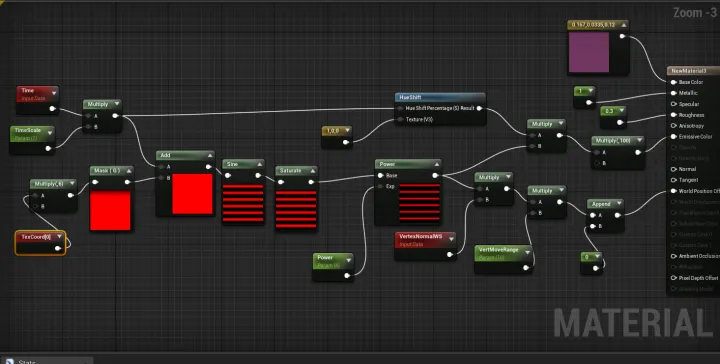This screenshot has height=364, width=720.
Task: Select the Power parameter node
Action: pyautogui.click(x=333, y=267)
